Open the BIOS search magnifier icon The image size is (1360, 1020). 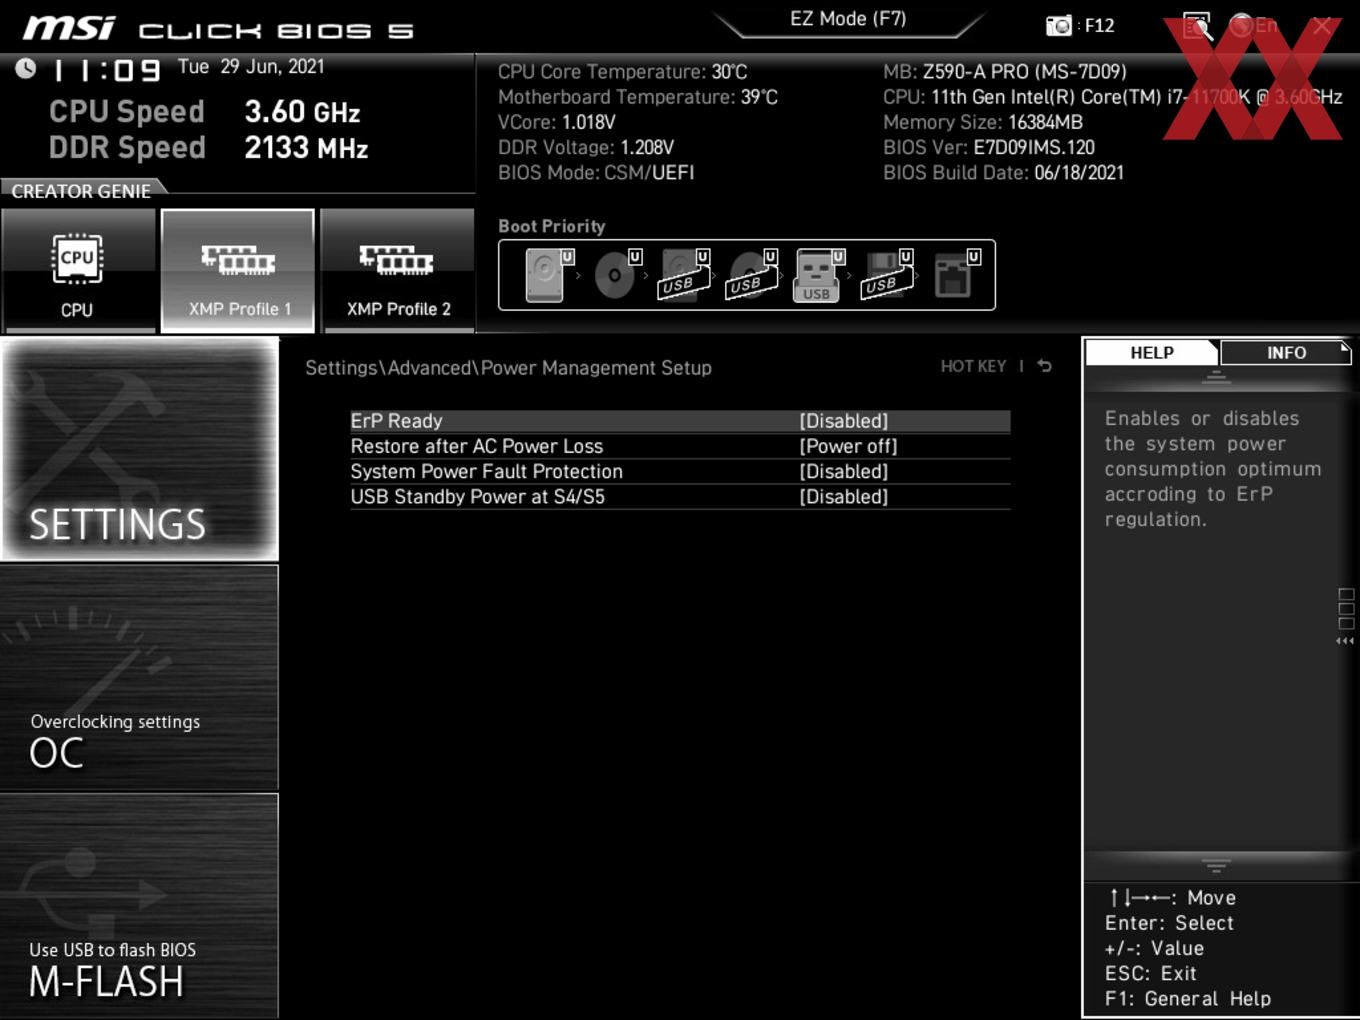(x=1197, y=26)
